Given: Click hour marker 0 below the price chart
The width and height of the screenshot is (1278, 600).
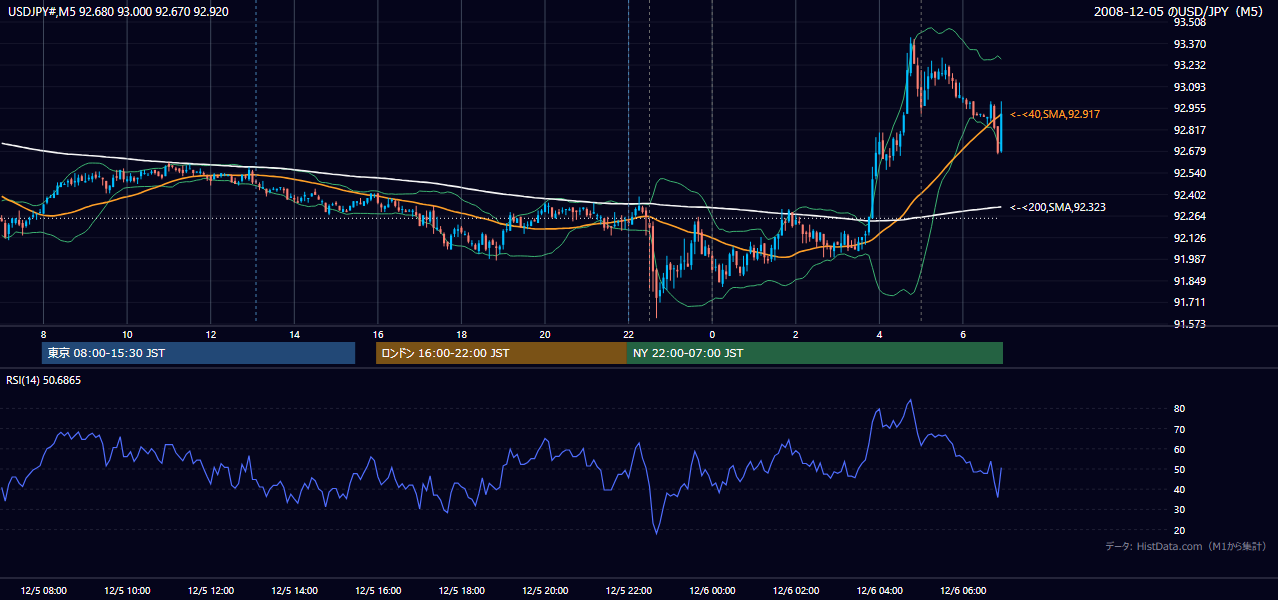Looking at the screenshot, I should click(712, 334).
